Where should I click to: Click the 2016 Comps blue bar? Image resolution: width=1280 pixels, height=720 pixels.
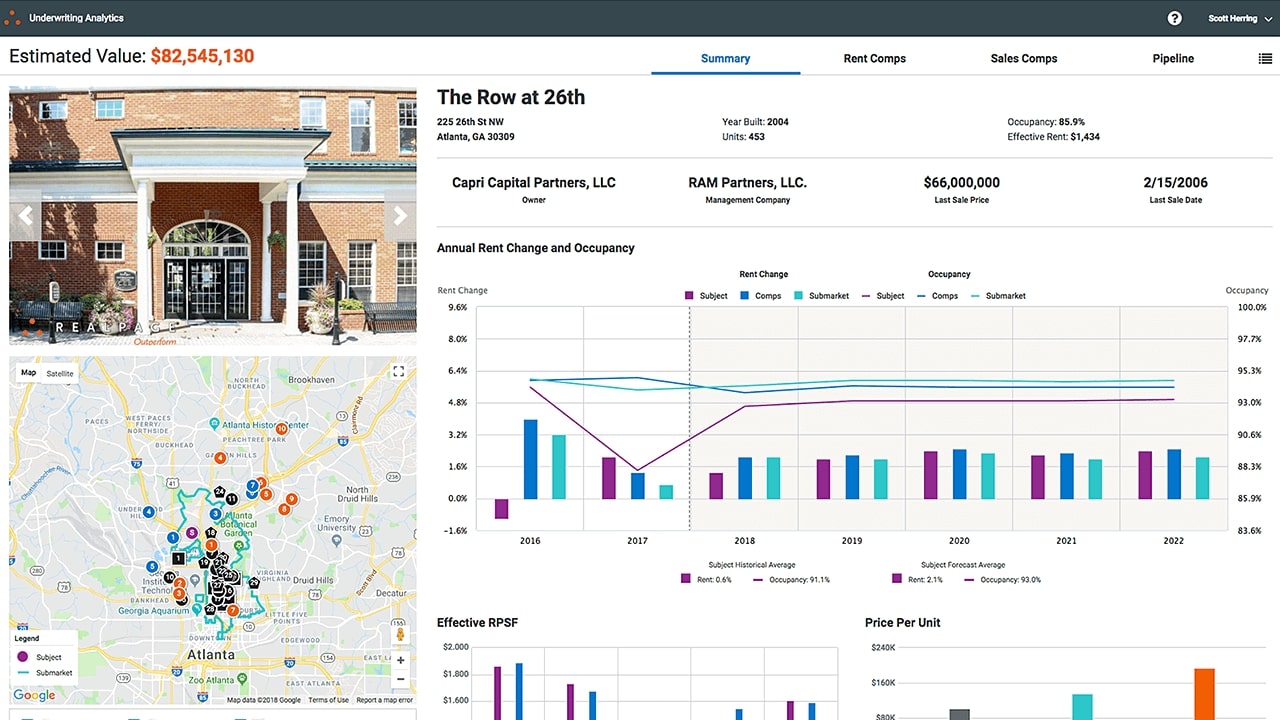pyautogui.click(x=530, y=459)
